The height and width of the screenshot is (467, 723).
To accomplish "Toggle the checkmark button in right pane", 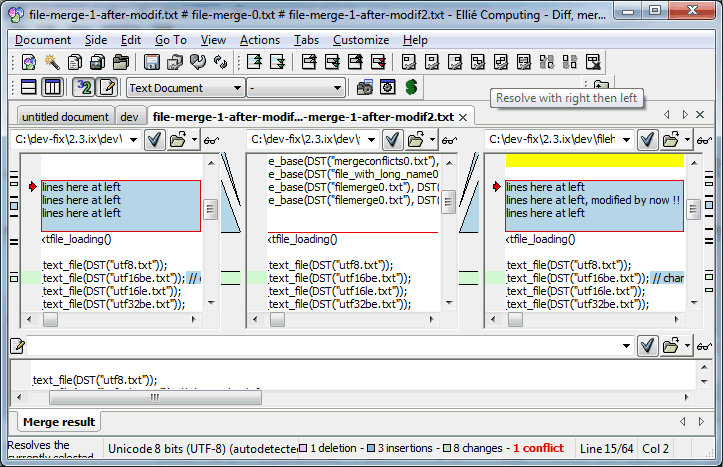I will point(647,139).
